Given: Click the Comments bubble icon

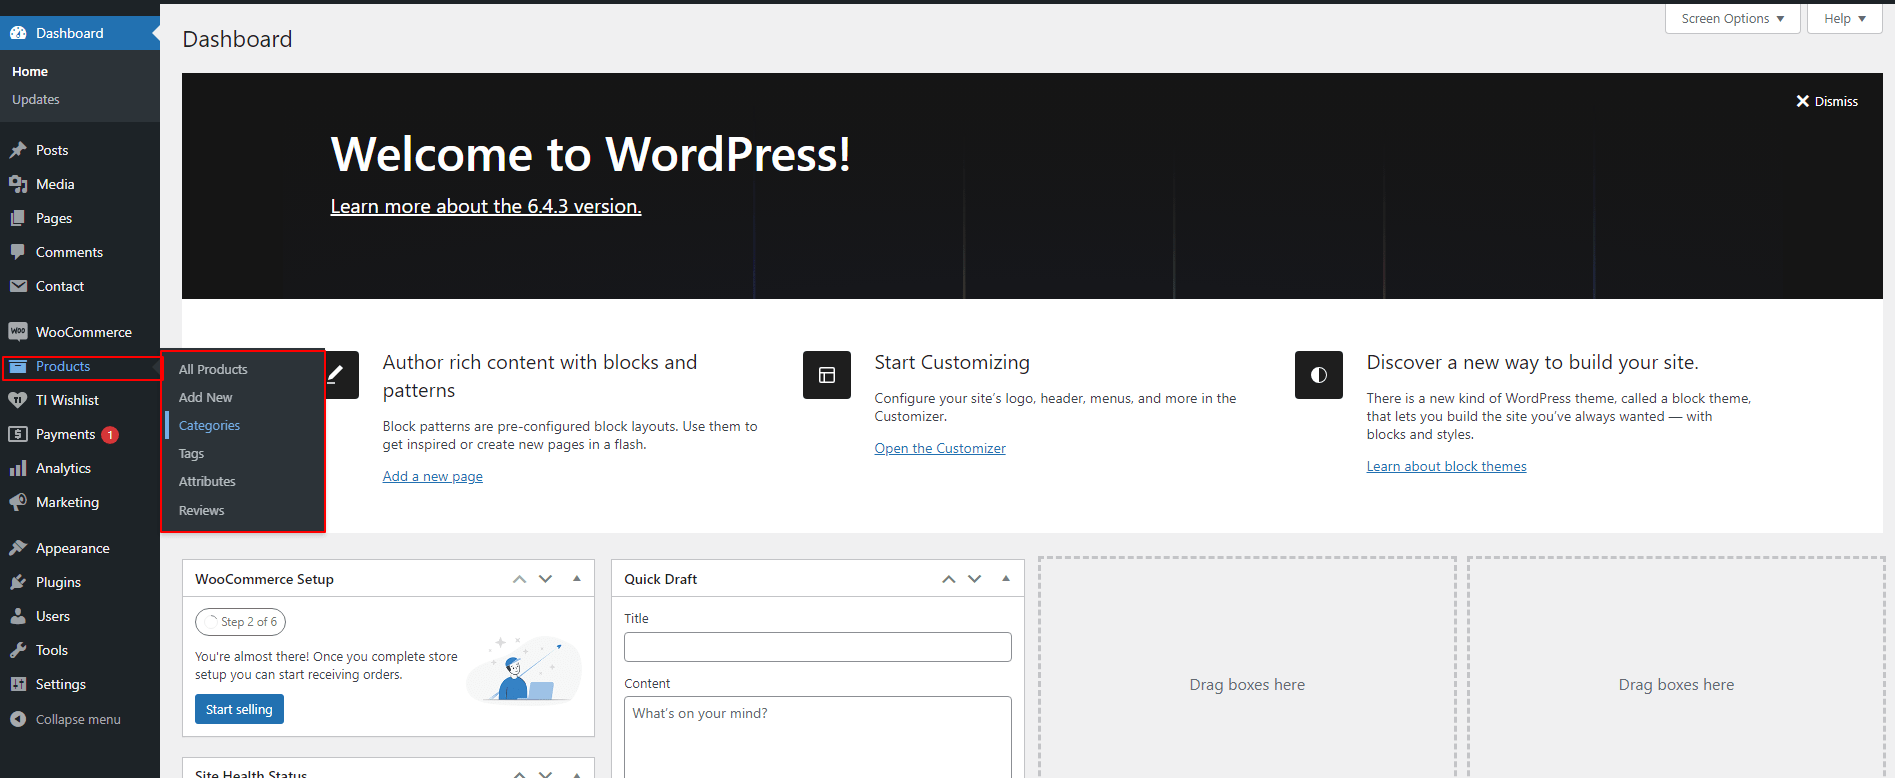Looking at the screenshot, I should tap(18, 252).
